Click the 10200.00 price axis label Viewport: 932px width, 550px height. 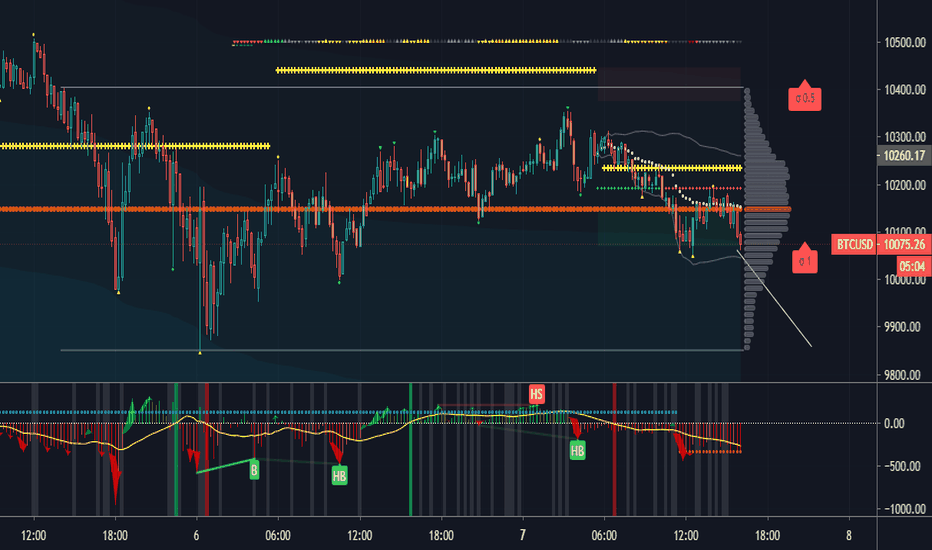905,185
